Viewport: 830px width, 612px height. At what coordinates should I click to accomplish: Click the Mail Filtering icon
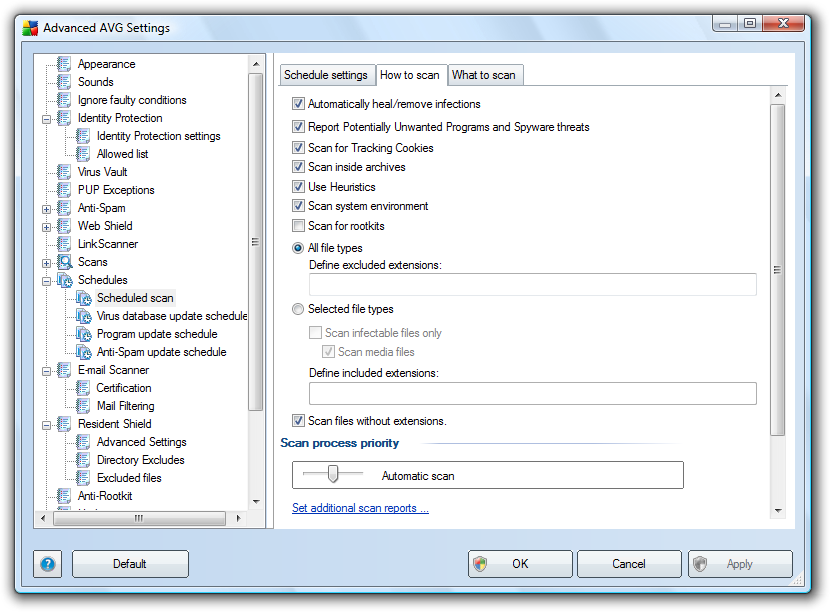click(x=83, y=406)
